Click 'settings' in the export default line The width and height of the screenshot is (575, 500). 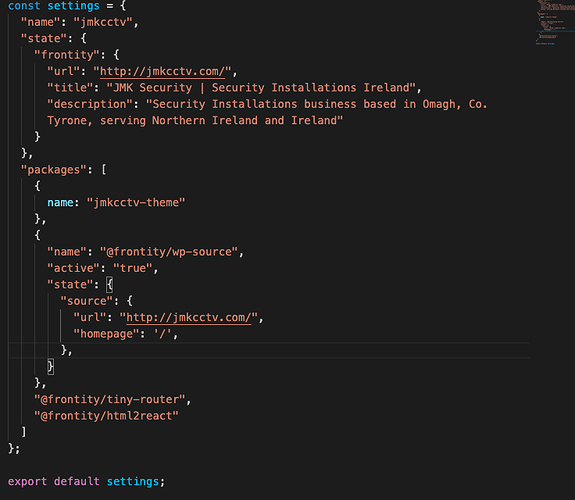click(x=133, y=482)
